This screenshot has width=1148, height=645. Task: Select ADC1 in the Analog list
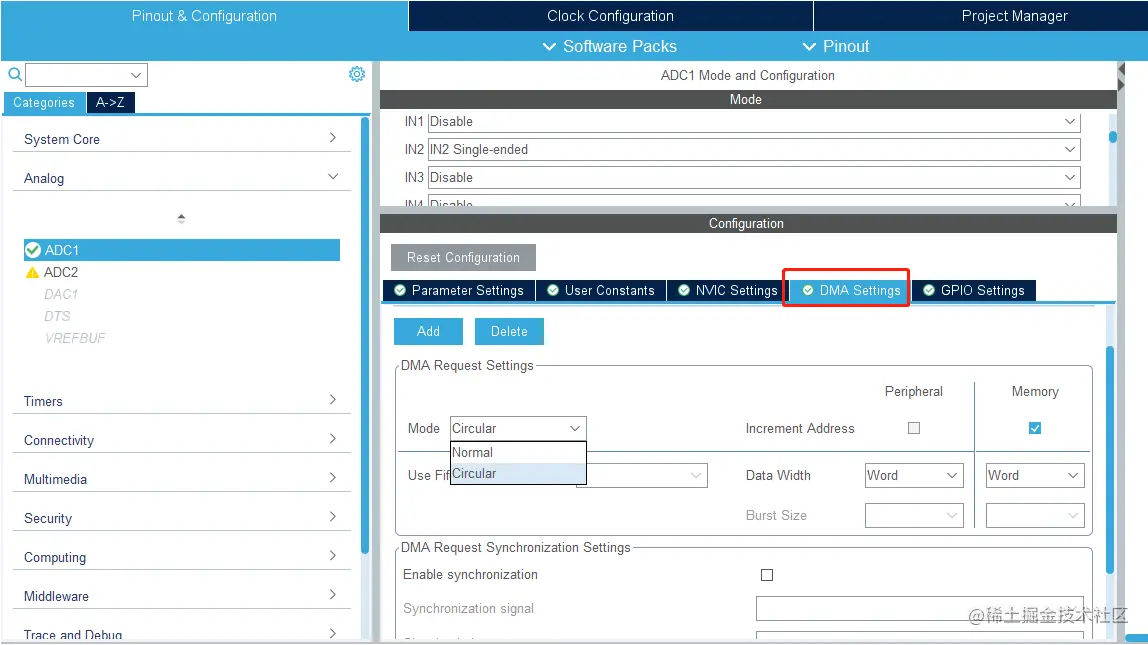coord(182,250)
